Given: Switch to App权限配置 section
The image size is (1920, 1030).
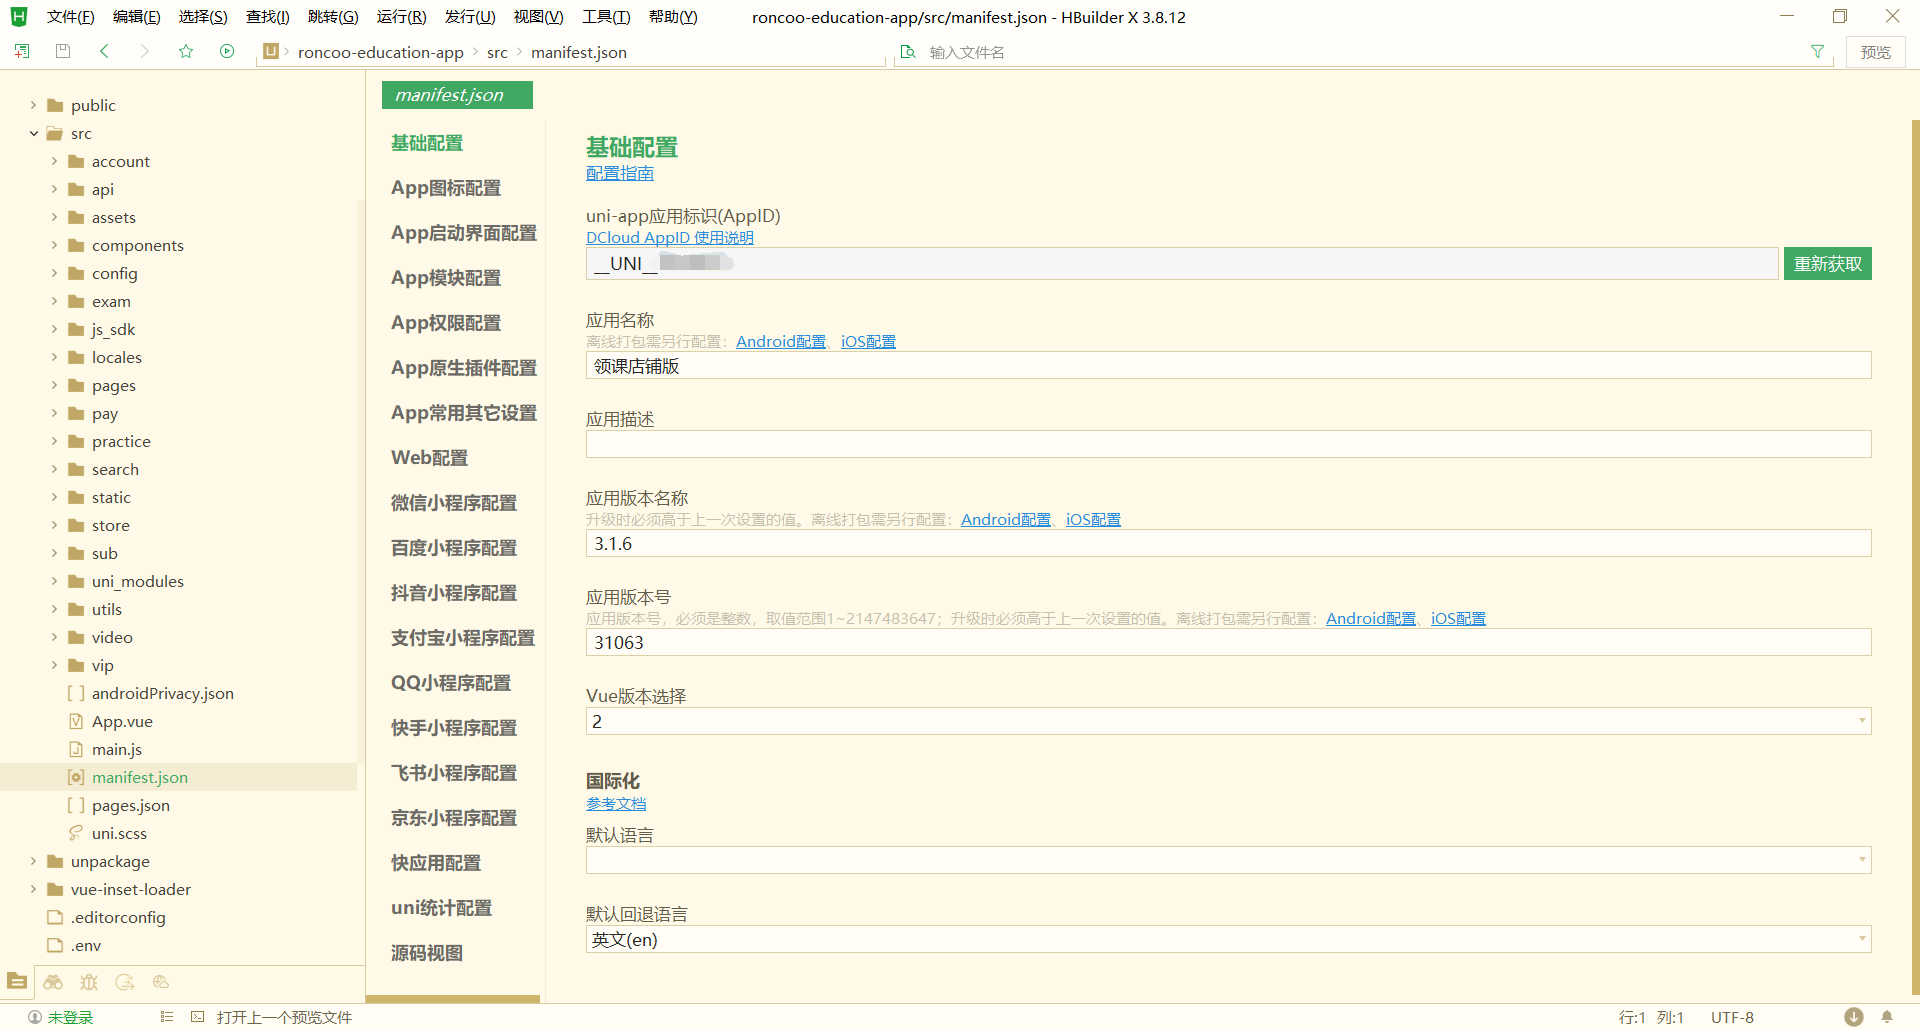Looking at the screenshot, I should [x=446, y=323].
